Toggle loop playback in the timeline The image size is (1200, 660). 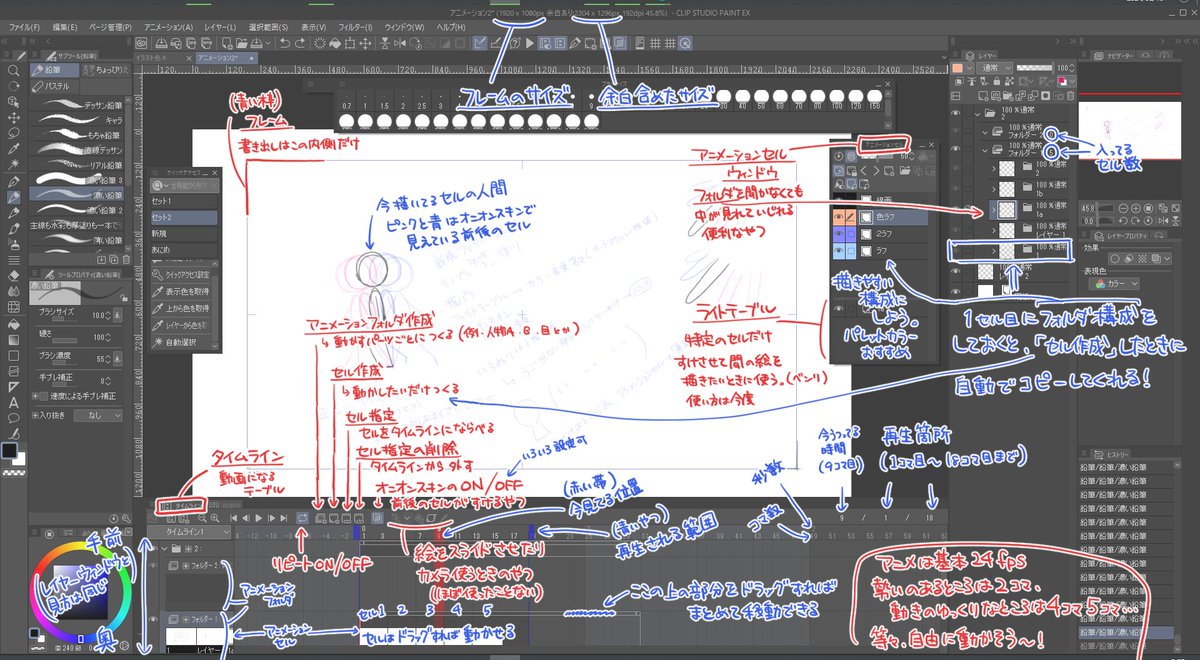[x=302, y=518]
